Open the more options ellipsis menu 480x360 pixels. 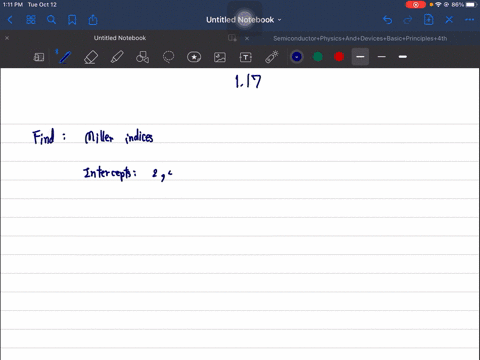click(x=469, y=20)
